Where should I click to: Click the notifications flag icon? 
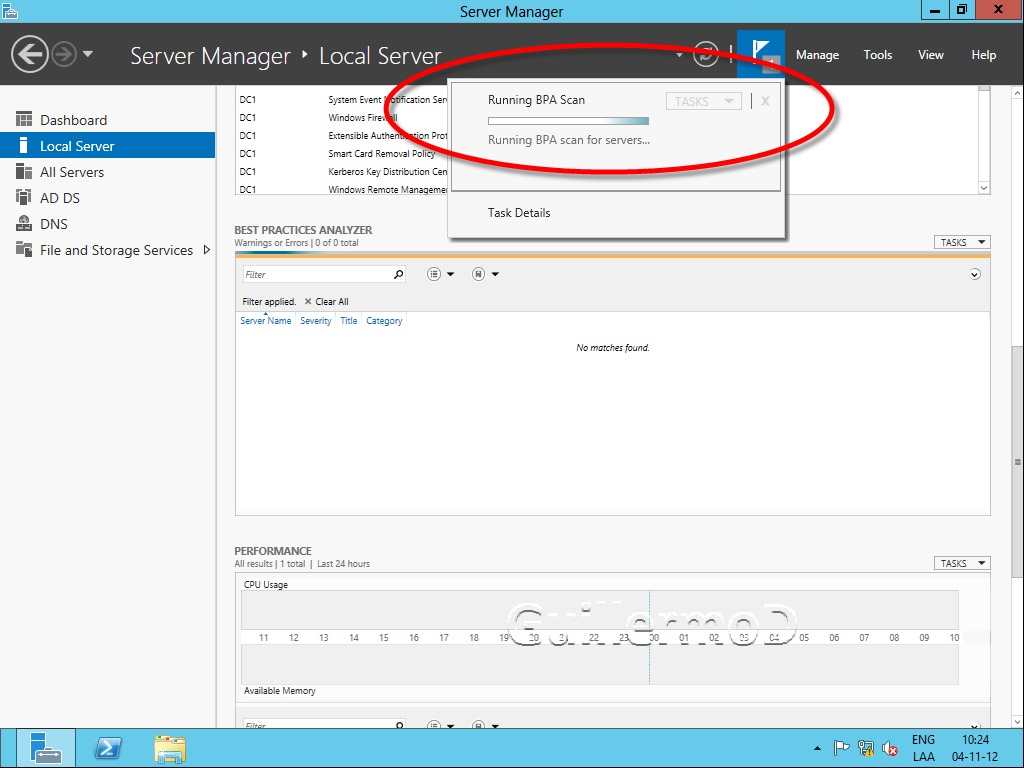761,54
